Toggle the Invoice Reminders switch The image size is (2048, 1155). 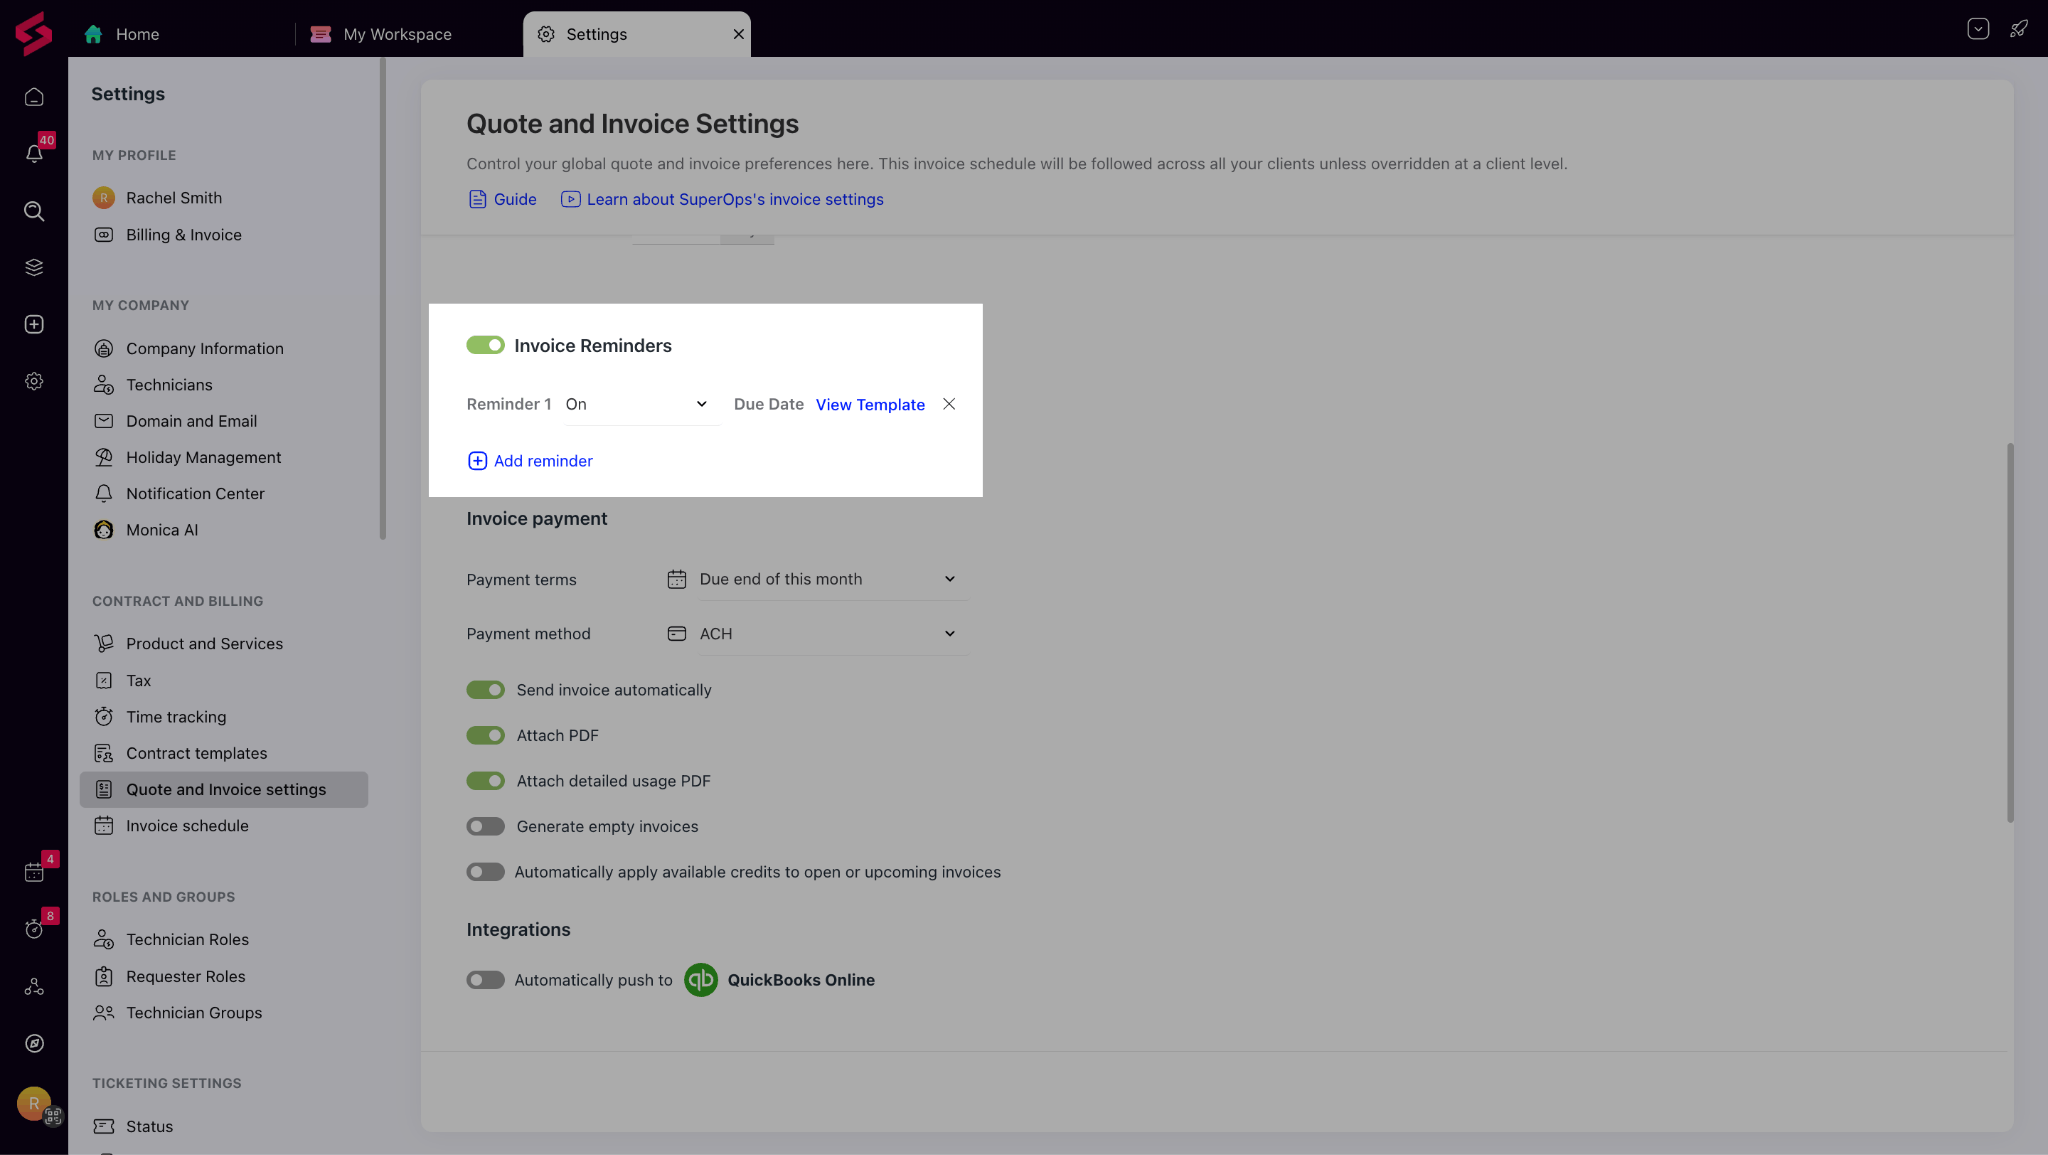point(486,345)
